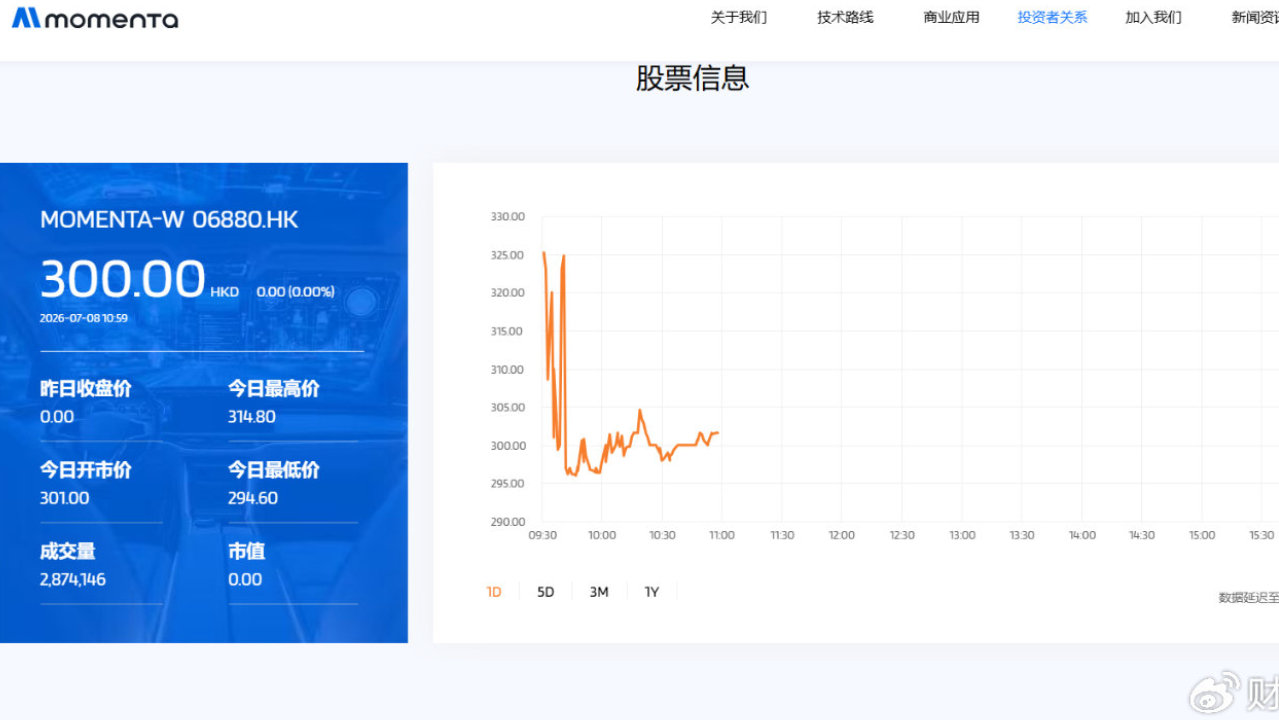Switch chart to 1Y range
1279x720 pixels.
coord(652,592)
